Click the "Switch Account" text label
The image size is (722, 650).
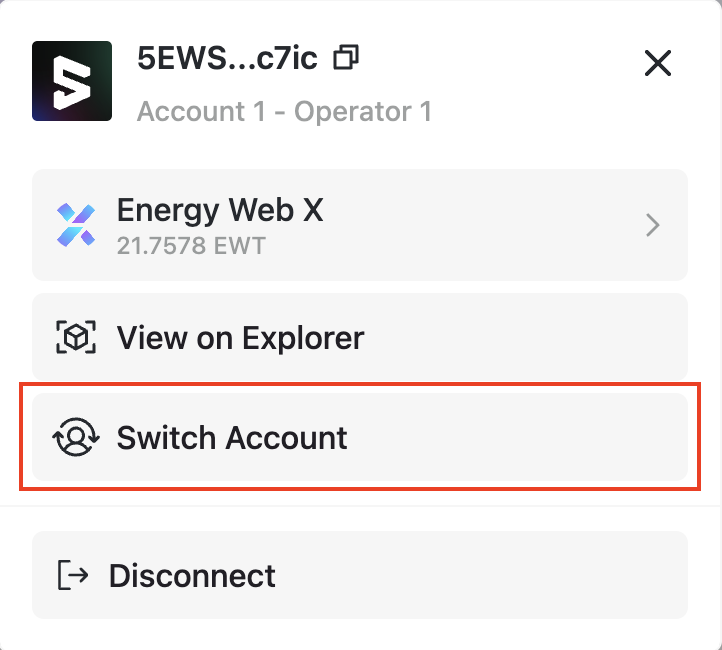[x=232, y=438]
